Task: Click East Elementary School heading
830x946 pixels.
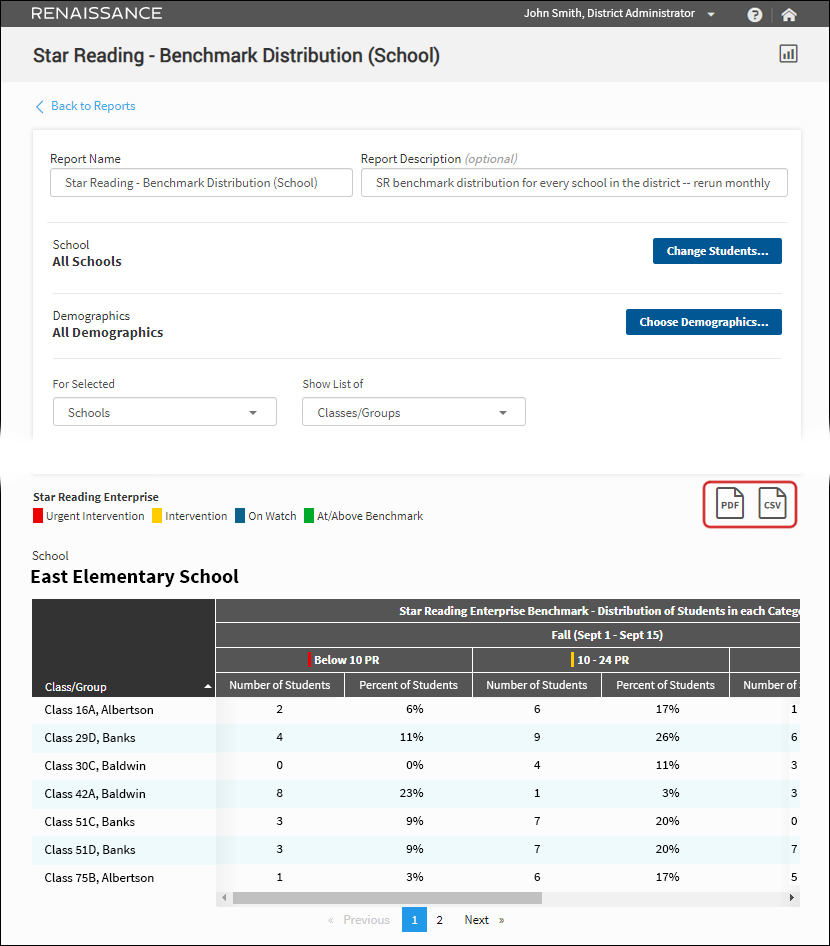Action: (135, 576)
